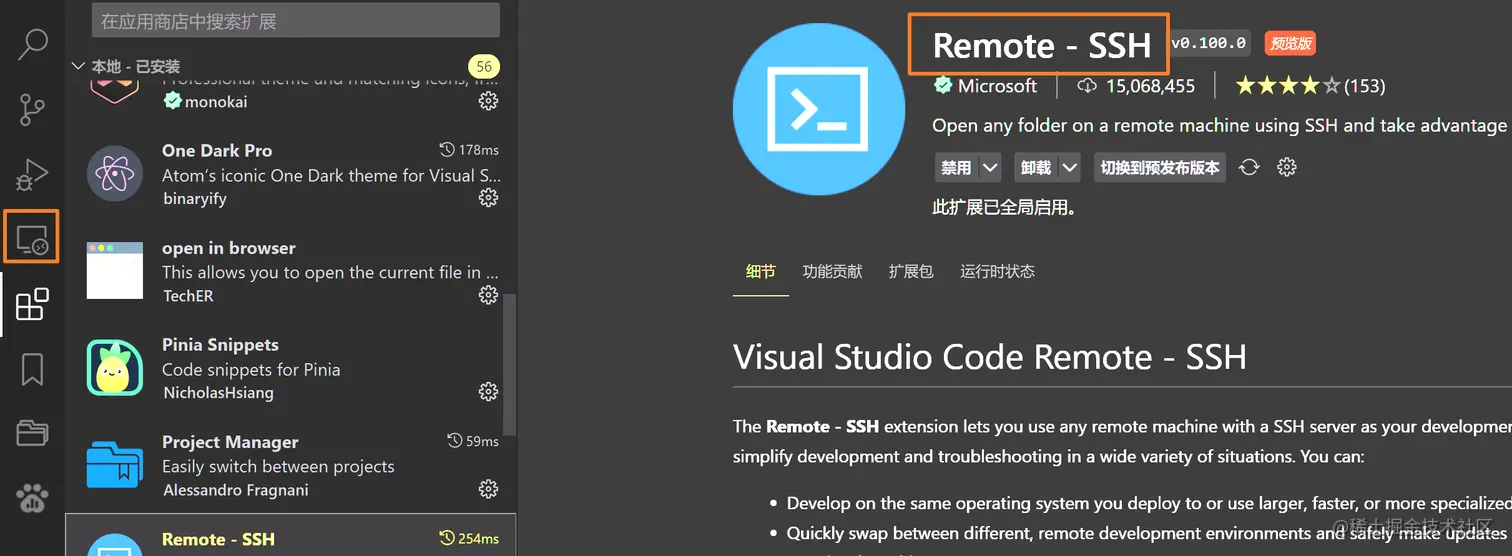The width and height of the screenshot is (1512, 556).
Task: Open the Source Control view
Action: [33, 109]
